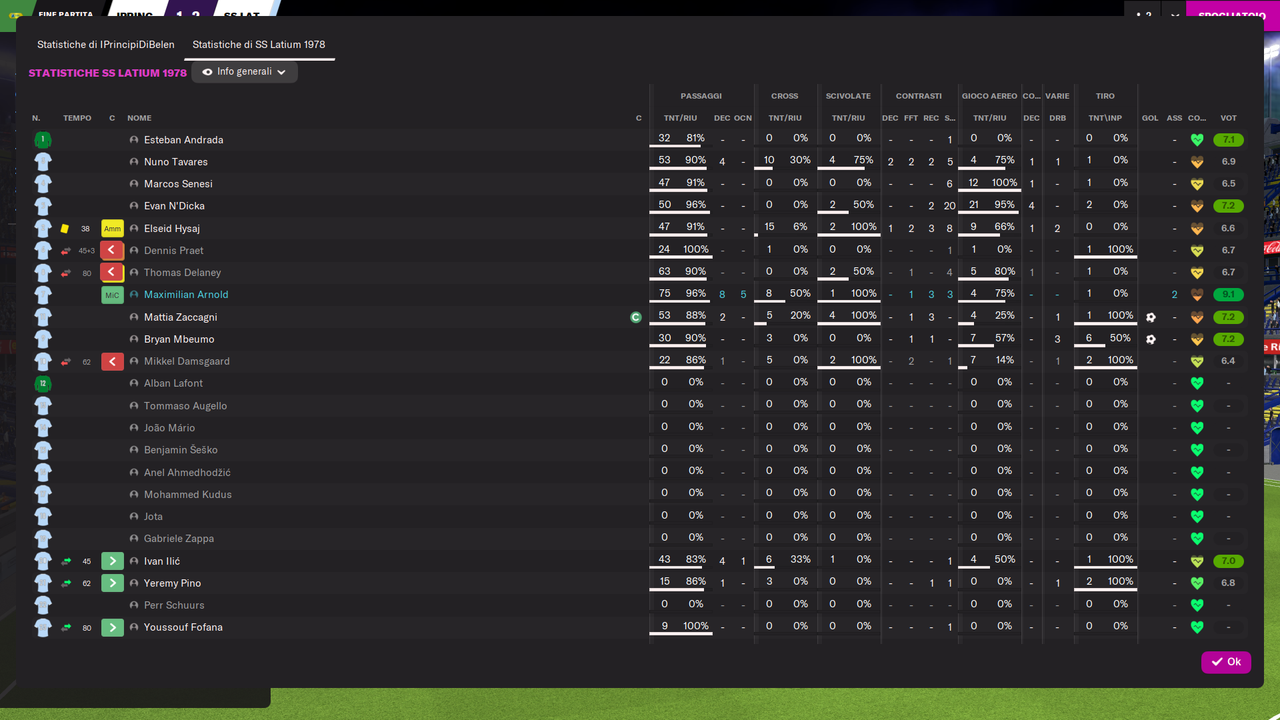Click Maximilian Arnold's 9.1 rating
The width and height of the screenshot is (1280, 720).
pyautogui.click(x=1228, y=295)
